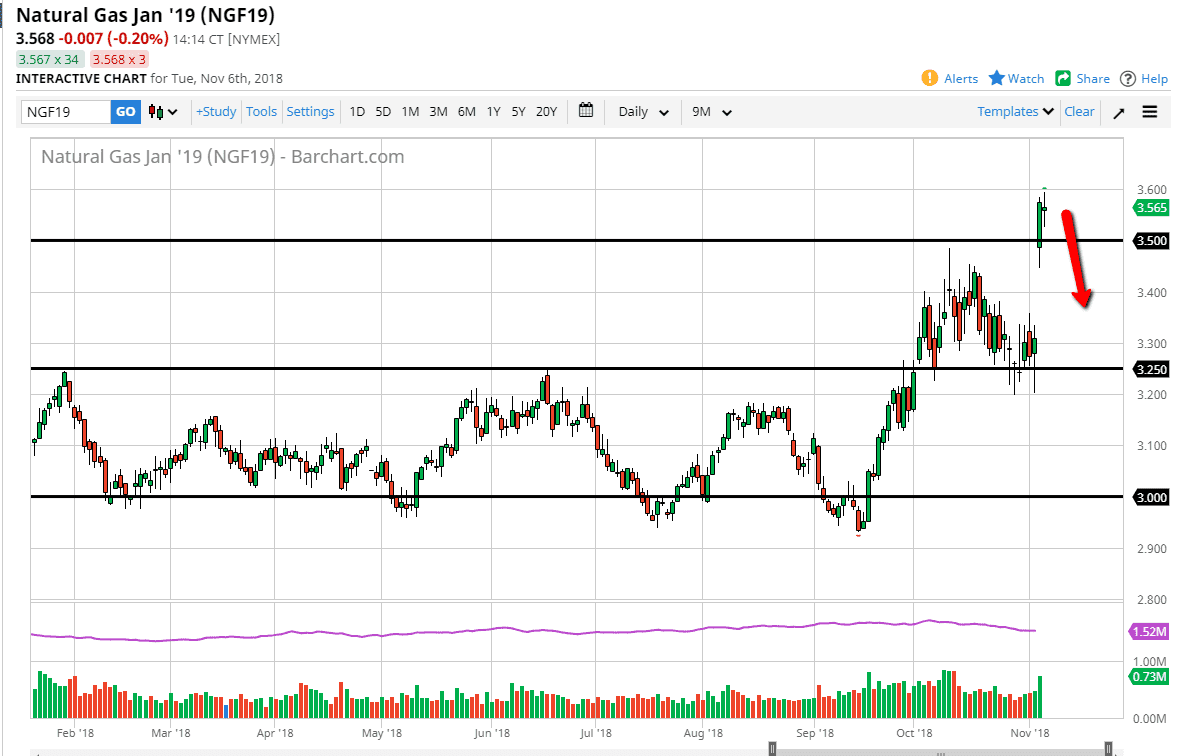Click the NGF19 symbol input field
The width and height of the screenshot is (1177, 756).
coord(66,112)
